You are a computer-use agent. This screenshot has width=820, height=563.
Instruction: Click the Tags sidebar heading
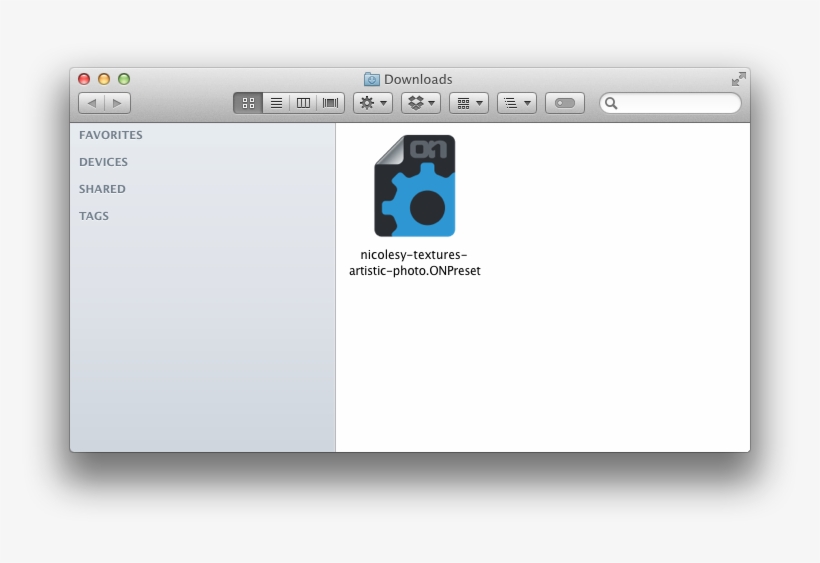click(94, 216)
